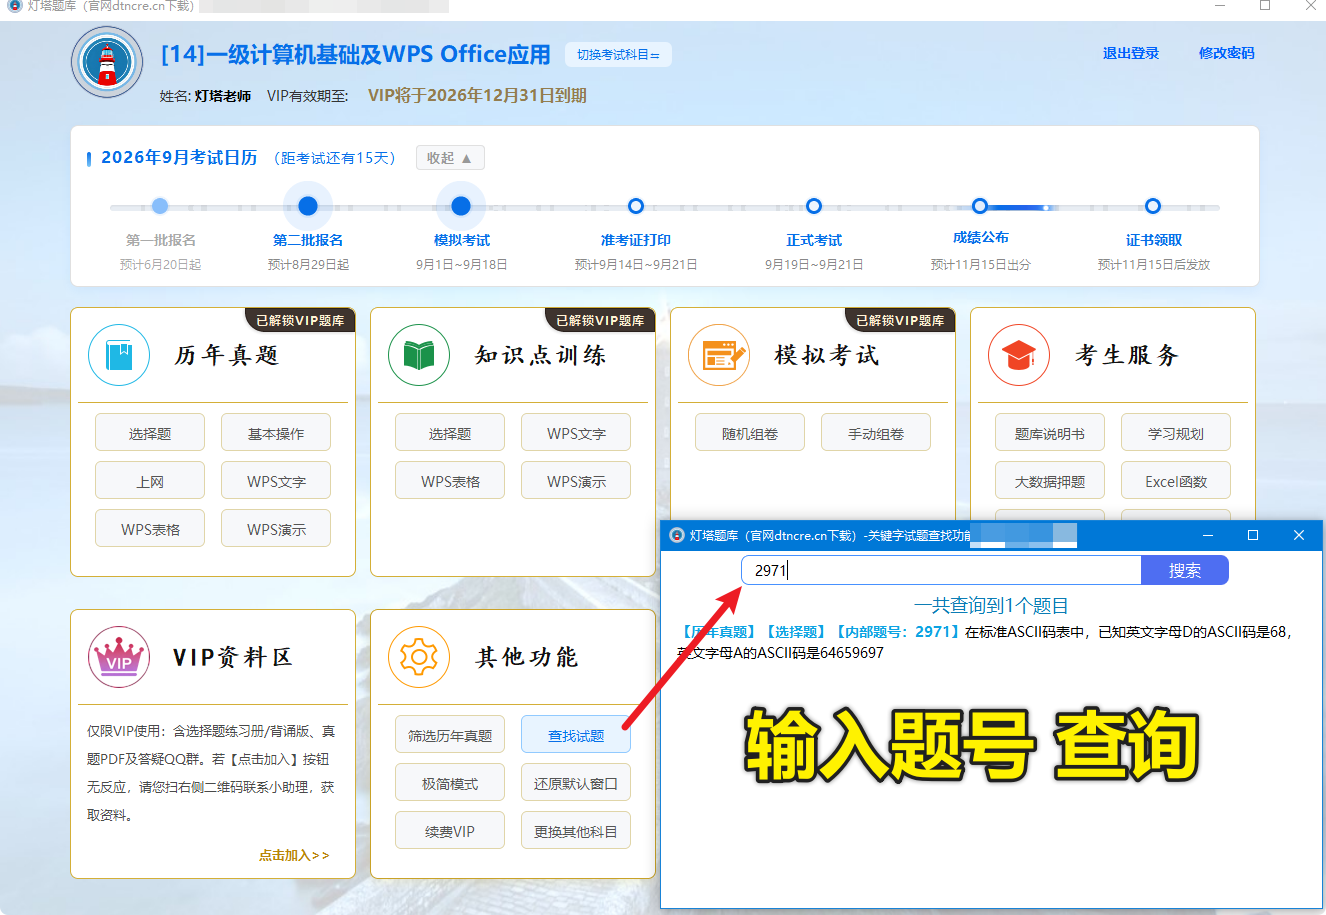Open 选择题 under 历年真题
1326x915 pixels.
pos(150,433)
